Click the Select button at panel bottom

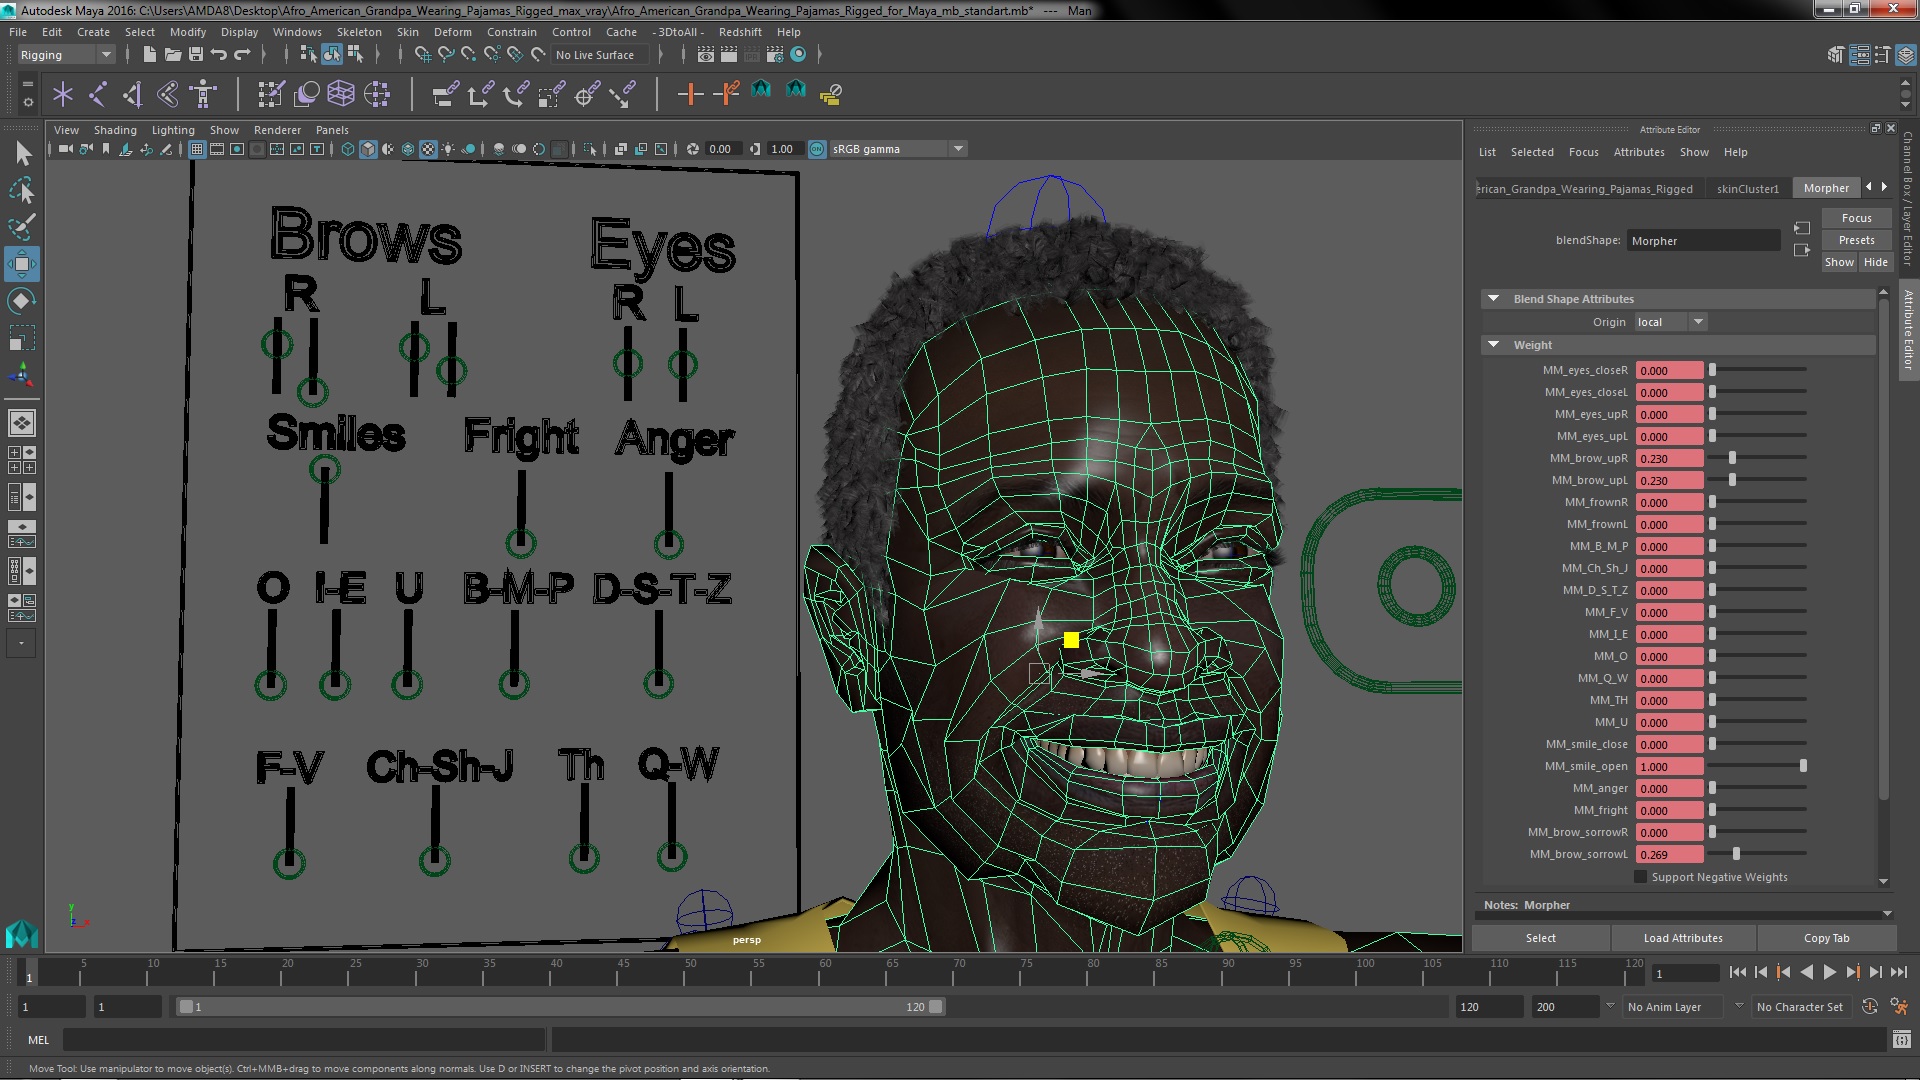[x=1540, y=938]
